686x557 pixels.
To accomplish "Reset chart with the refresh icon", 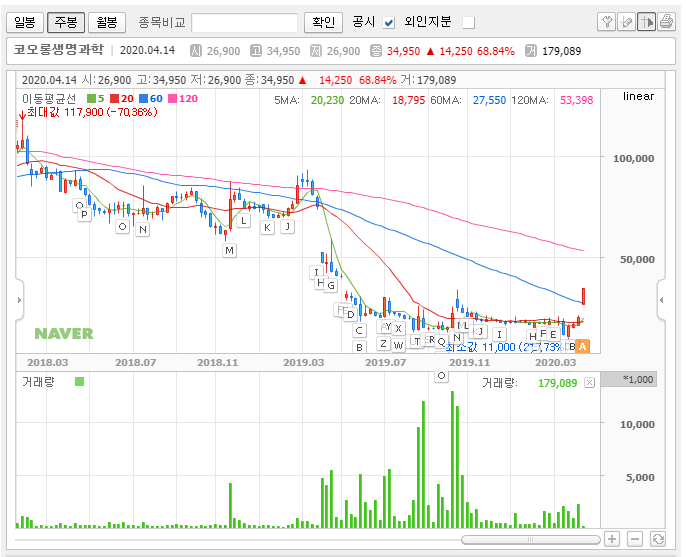I will click(658, 539).
